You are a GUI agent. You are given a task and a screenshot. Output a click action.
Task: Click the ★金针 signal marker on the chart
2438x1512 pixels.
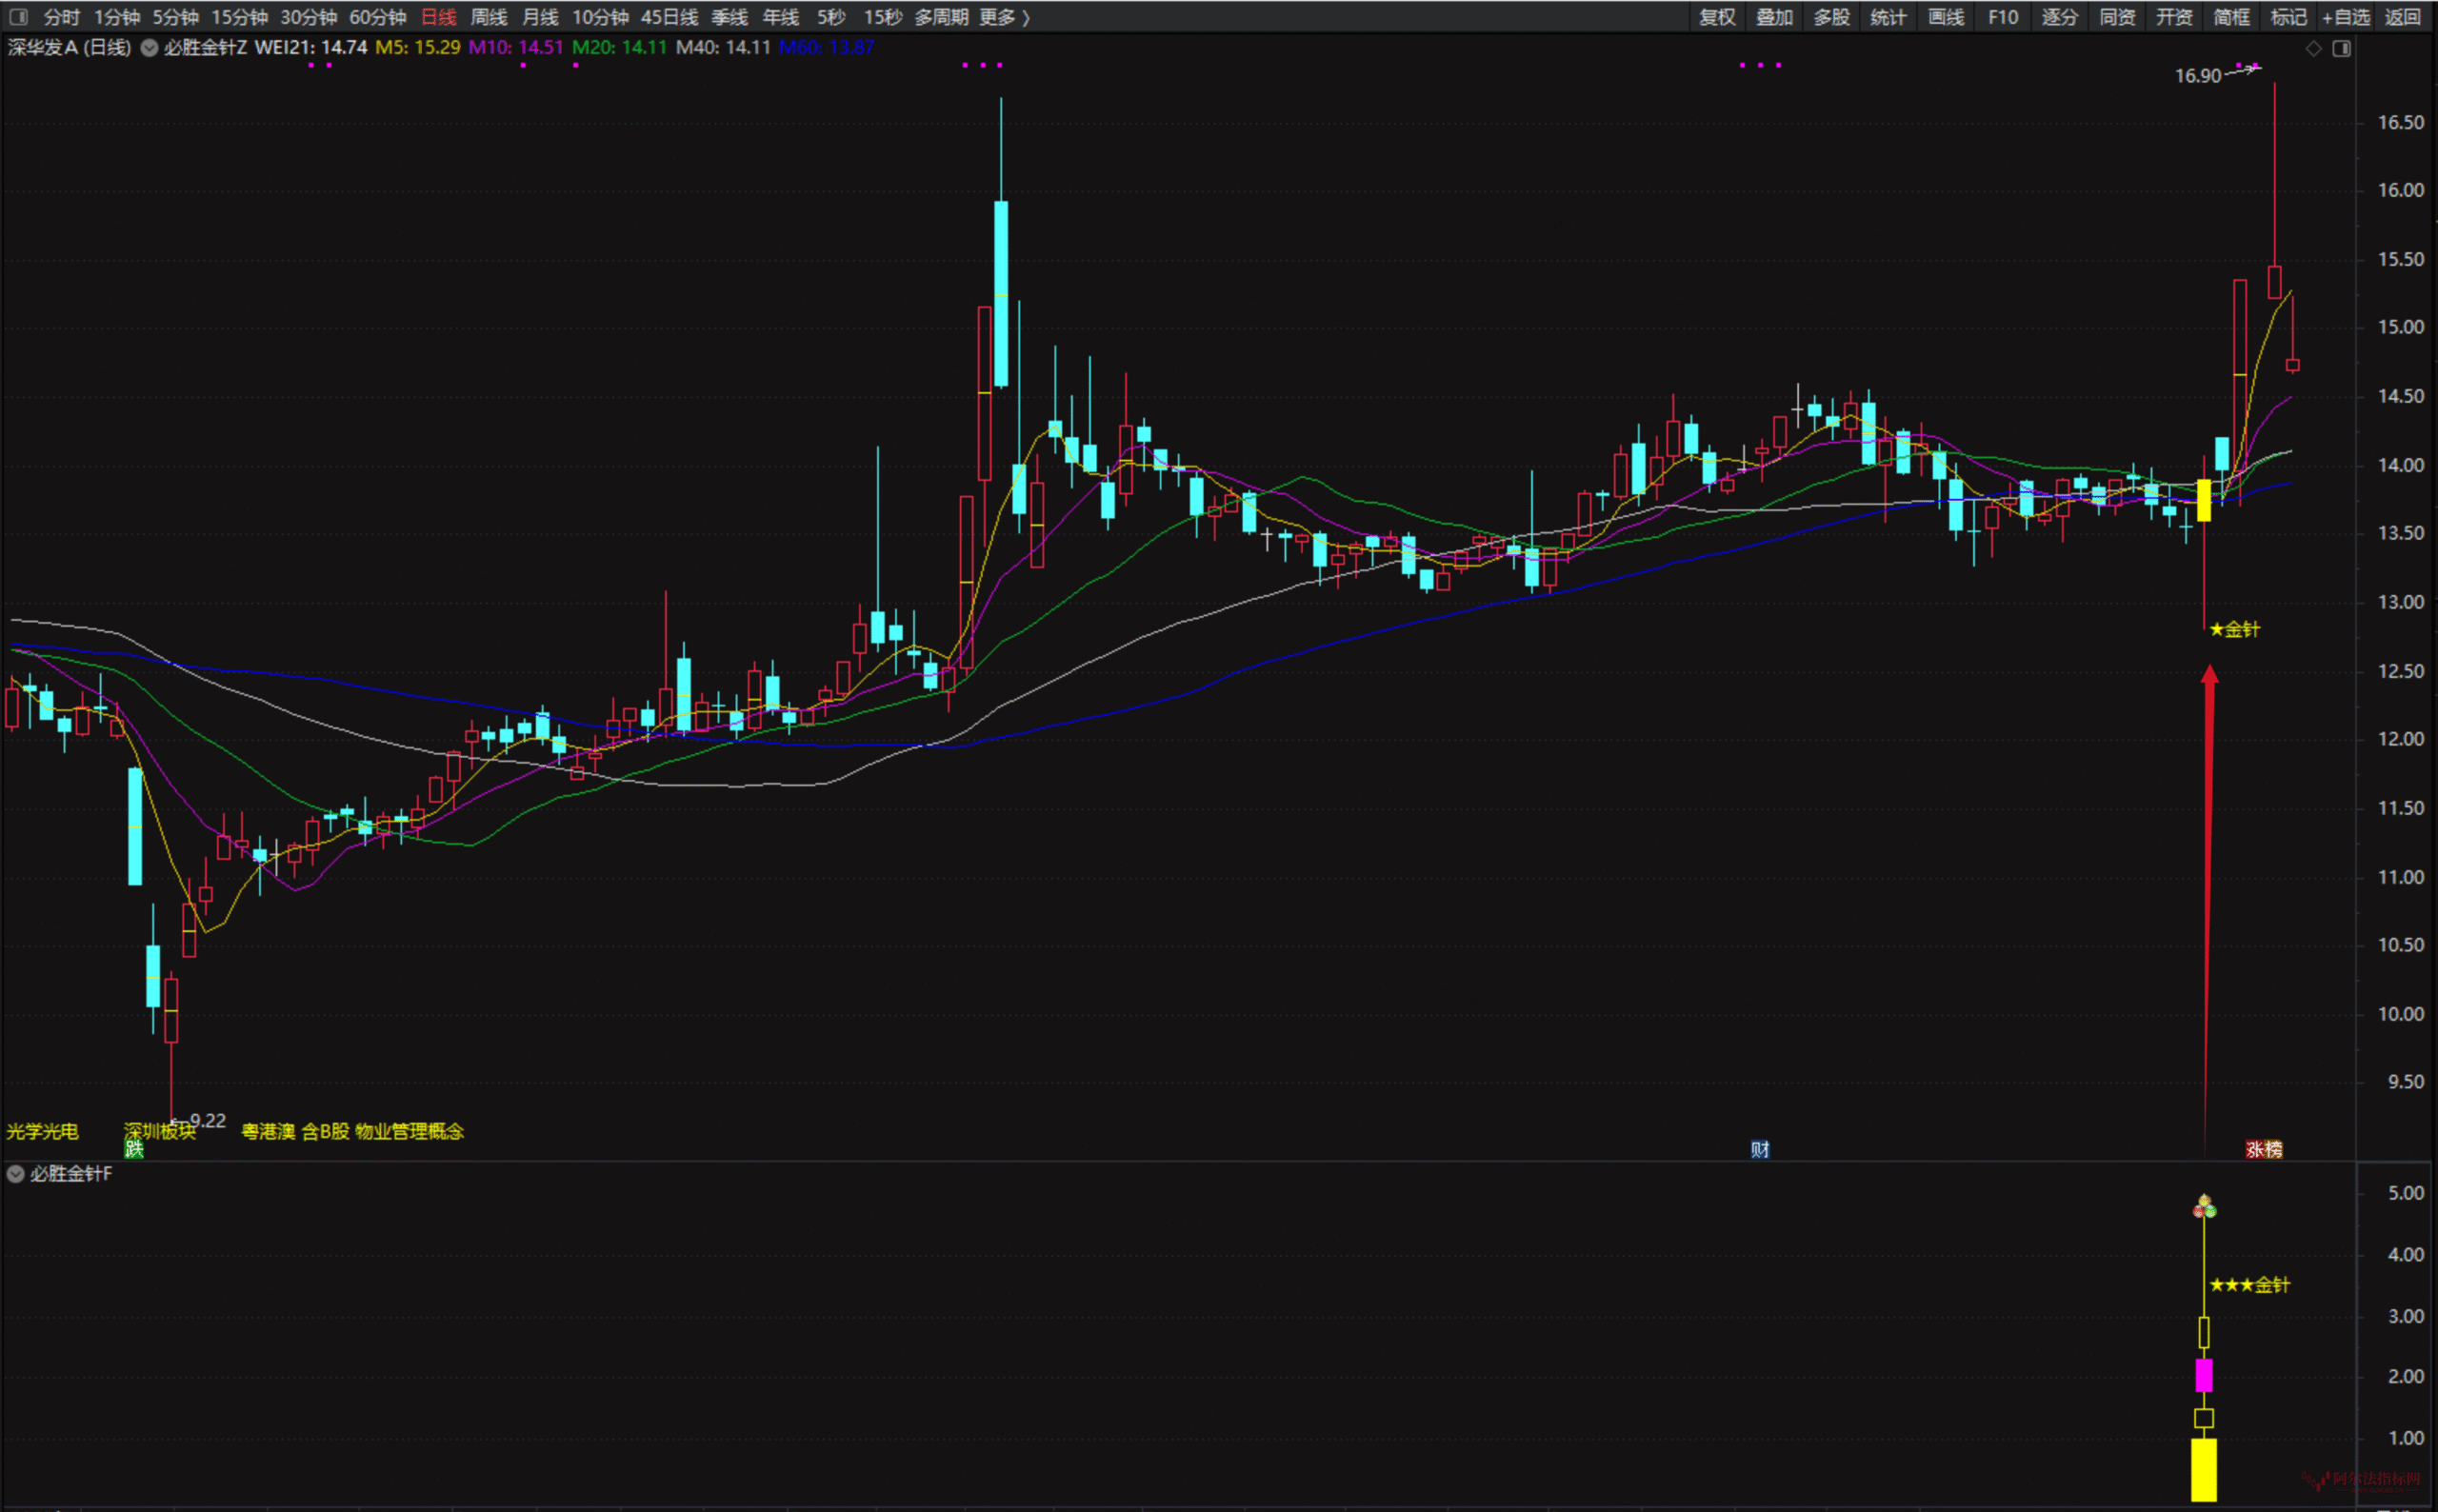2234,629
